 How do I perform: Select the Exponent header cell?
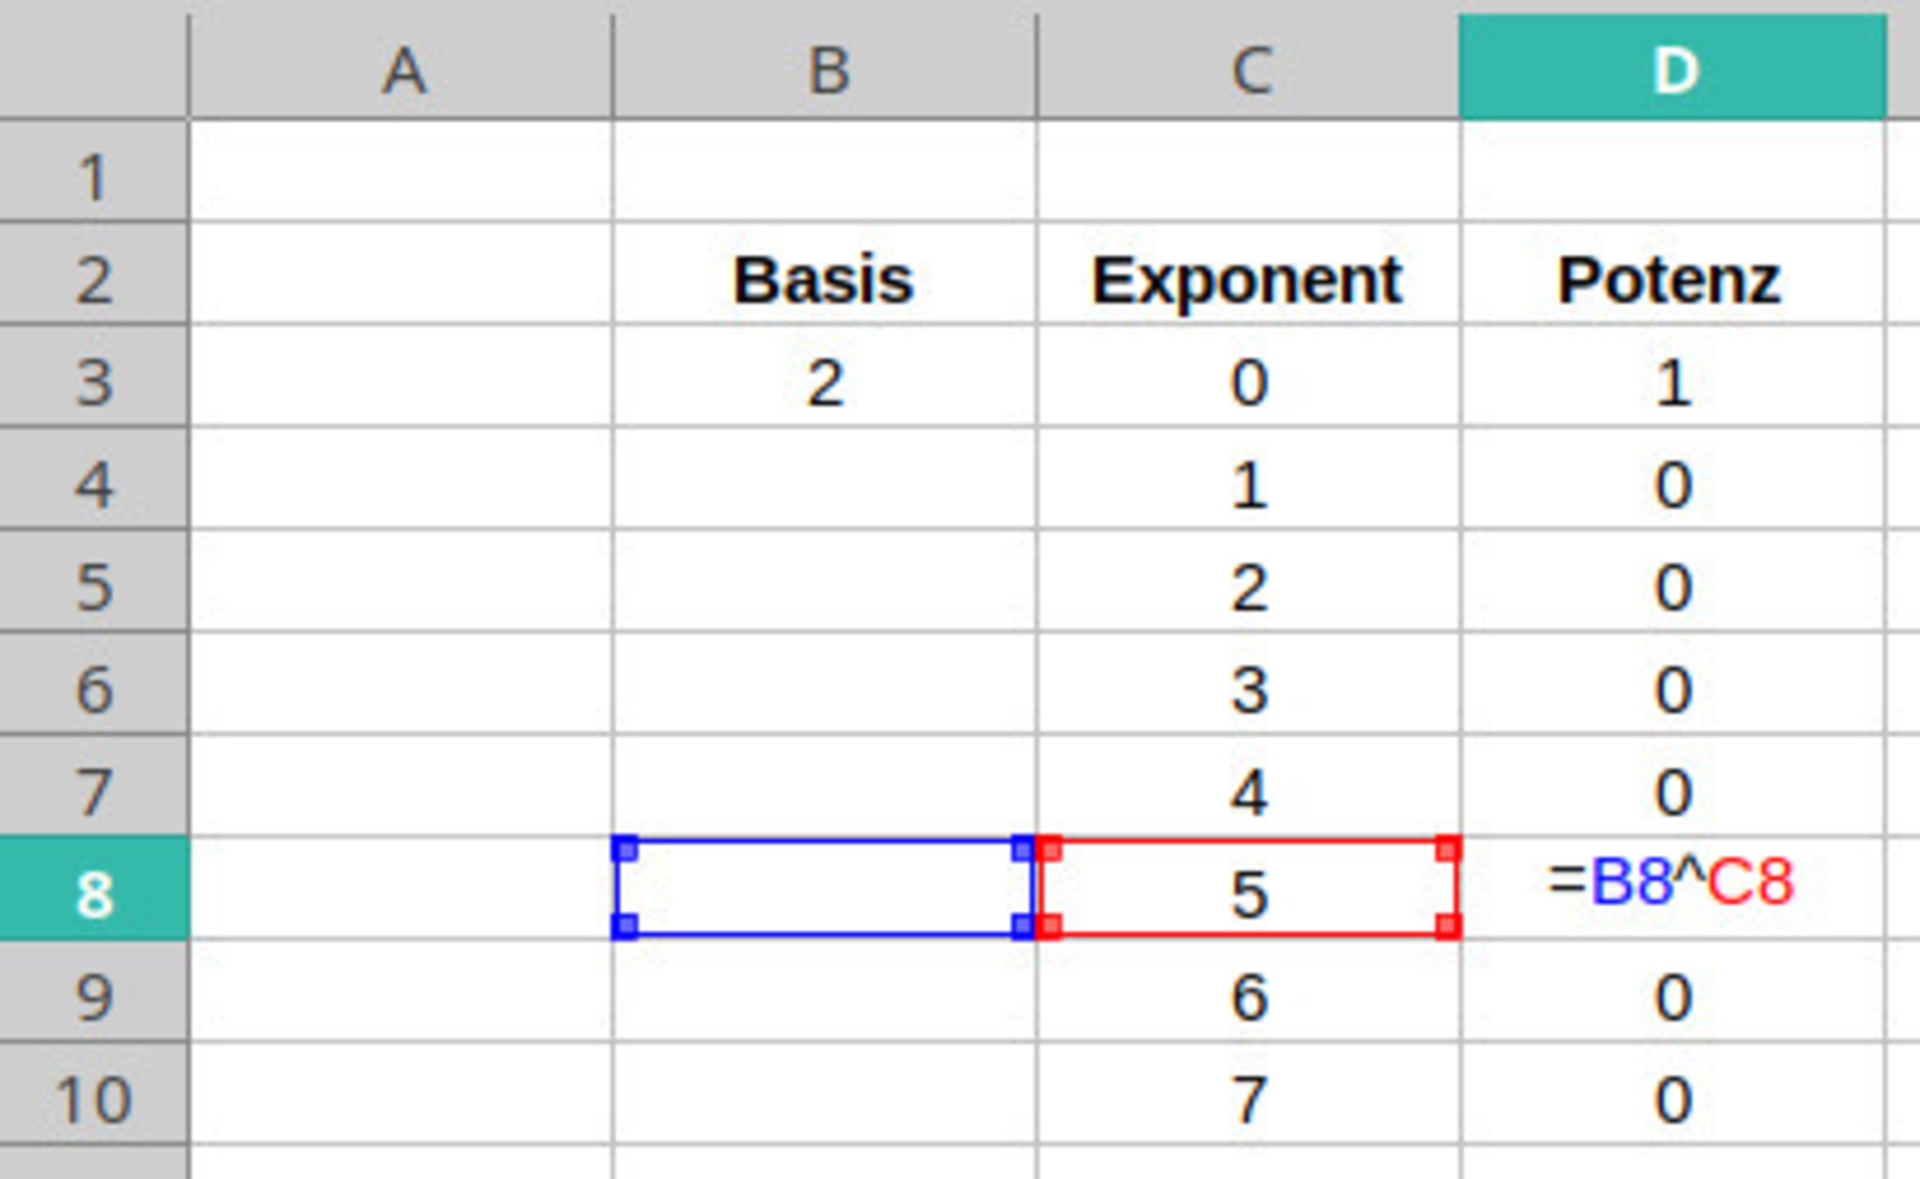[x=1247, y=279]
